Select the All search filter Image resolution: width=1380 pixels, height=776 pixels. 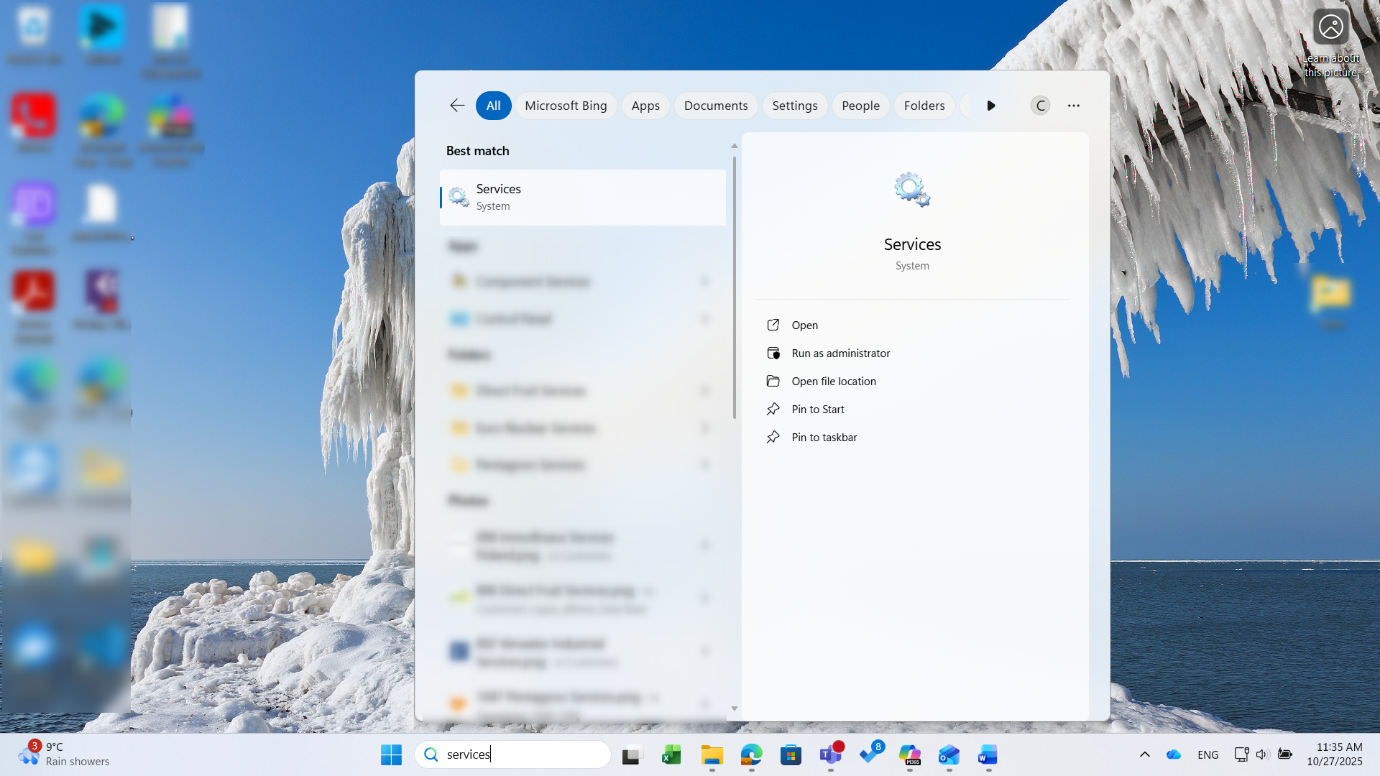point(493,105)
